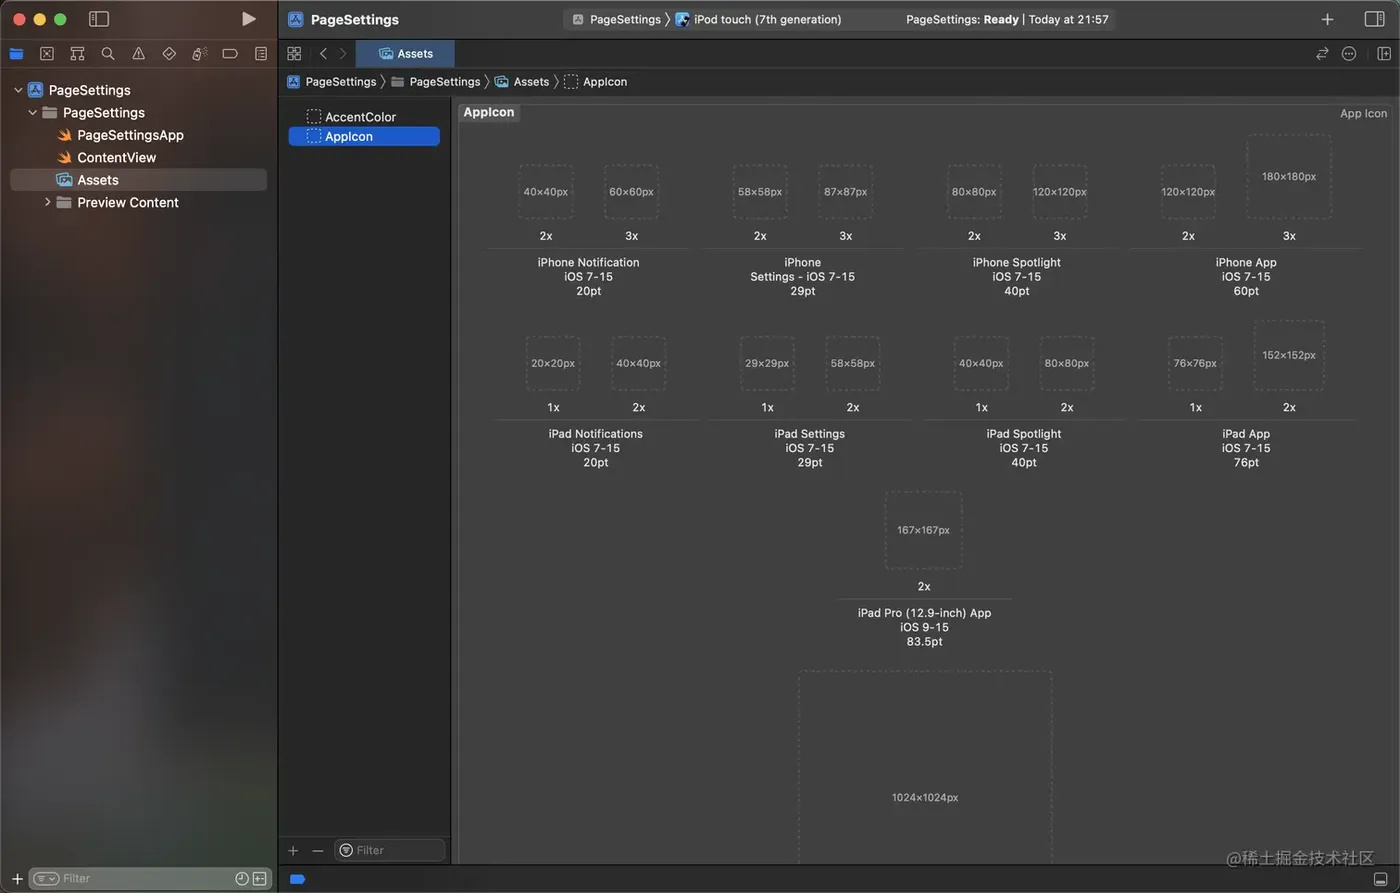Open the Breakpoint navigator icon
The height and width of the screenshot is (893, 1400).
(230, 54)
